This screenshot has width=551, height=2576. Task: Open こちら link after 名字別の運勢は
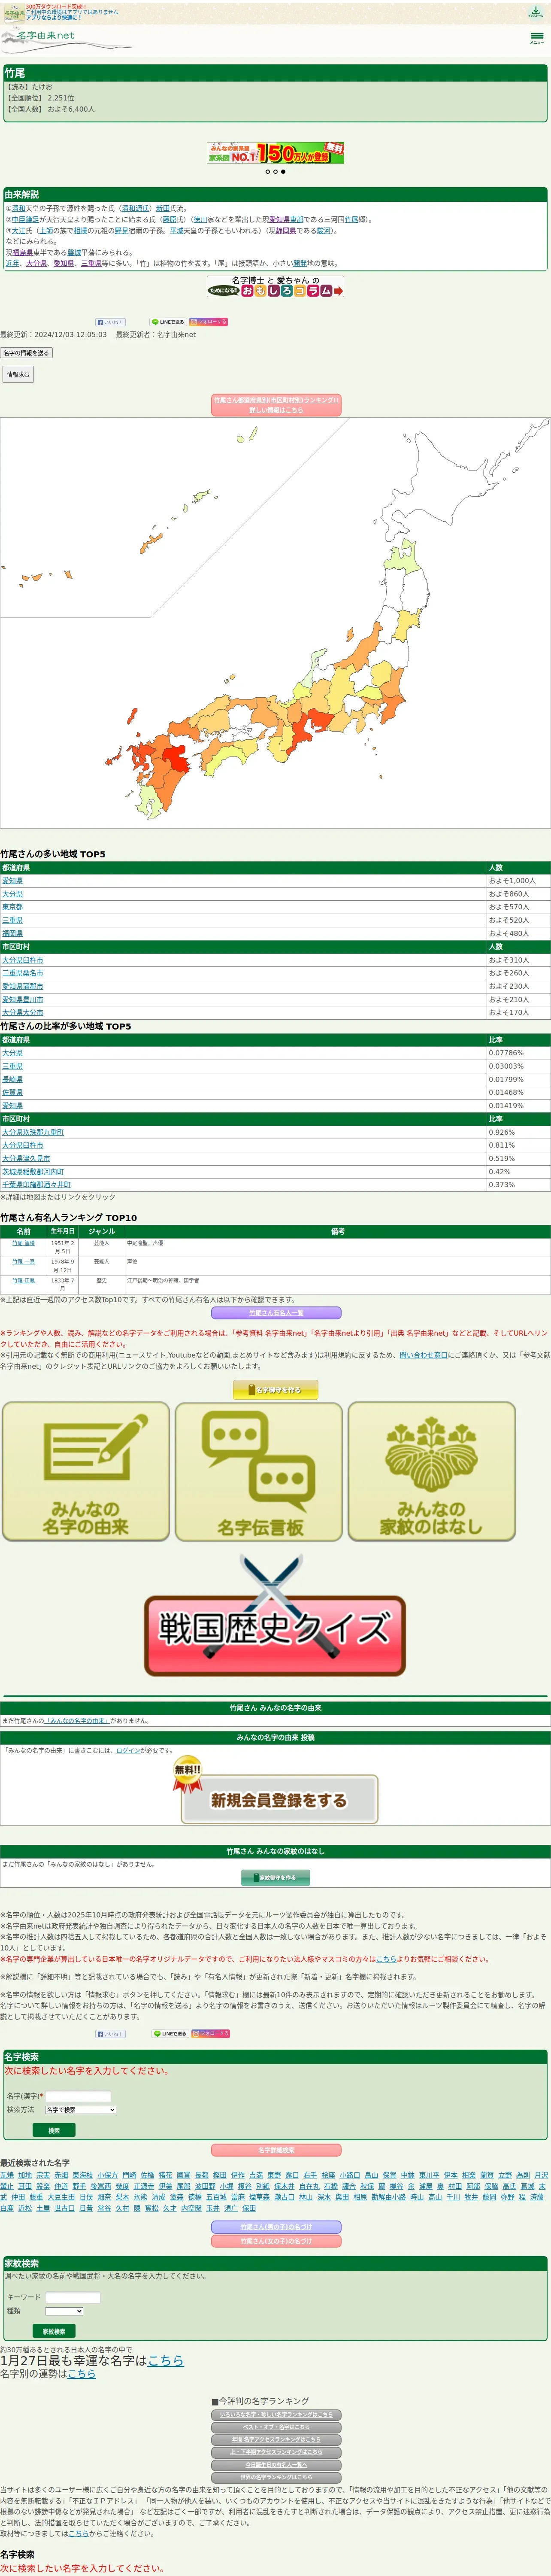[82, 2374]
